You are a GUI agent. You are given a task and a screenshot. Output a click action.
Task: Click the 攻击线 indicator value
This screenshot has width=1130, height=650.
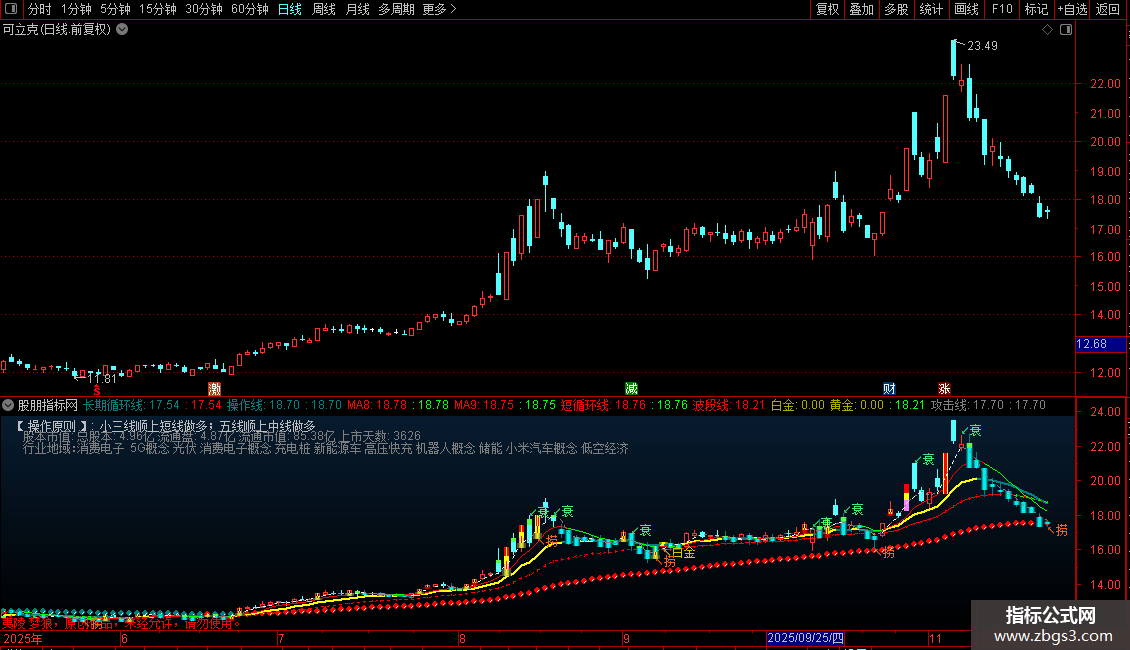[988, 406]
